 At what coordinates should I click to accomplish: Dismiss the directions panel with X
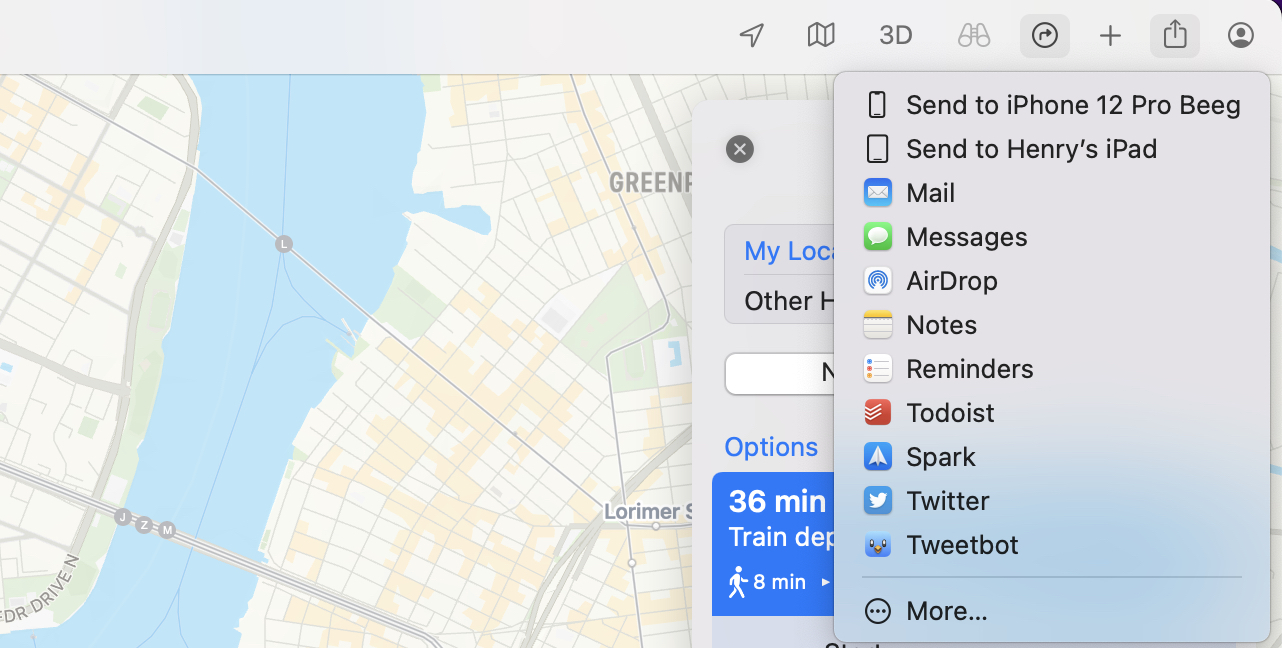click(739, 148)
